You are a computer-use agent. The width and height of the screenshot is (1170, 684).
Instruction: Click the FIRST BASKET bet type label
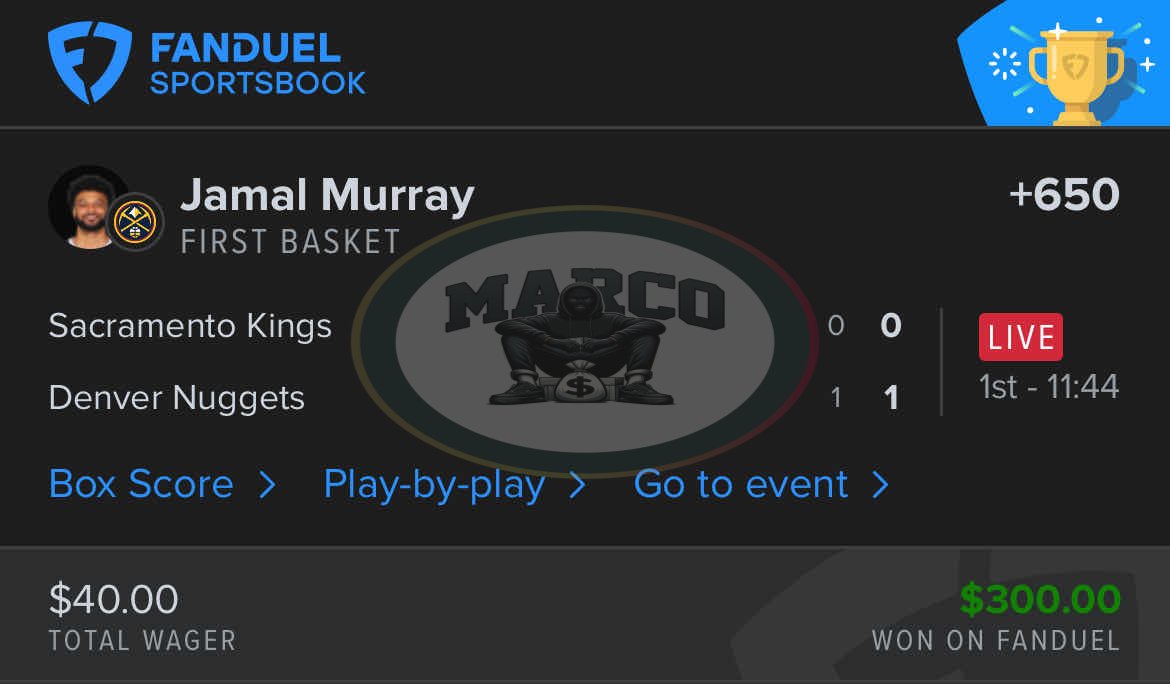[290, 242]
